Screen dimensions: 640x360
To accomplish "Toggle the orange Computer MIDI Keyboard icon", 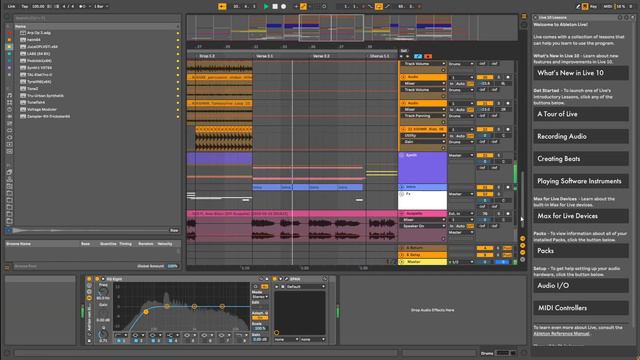I will point(585,7).
